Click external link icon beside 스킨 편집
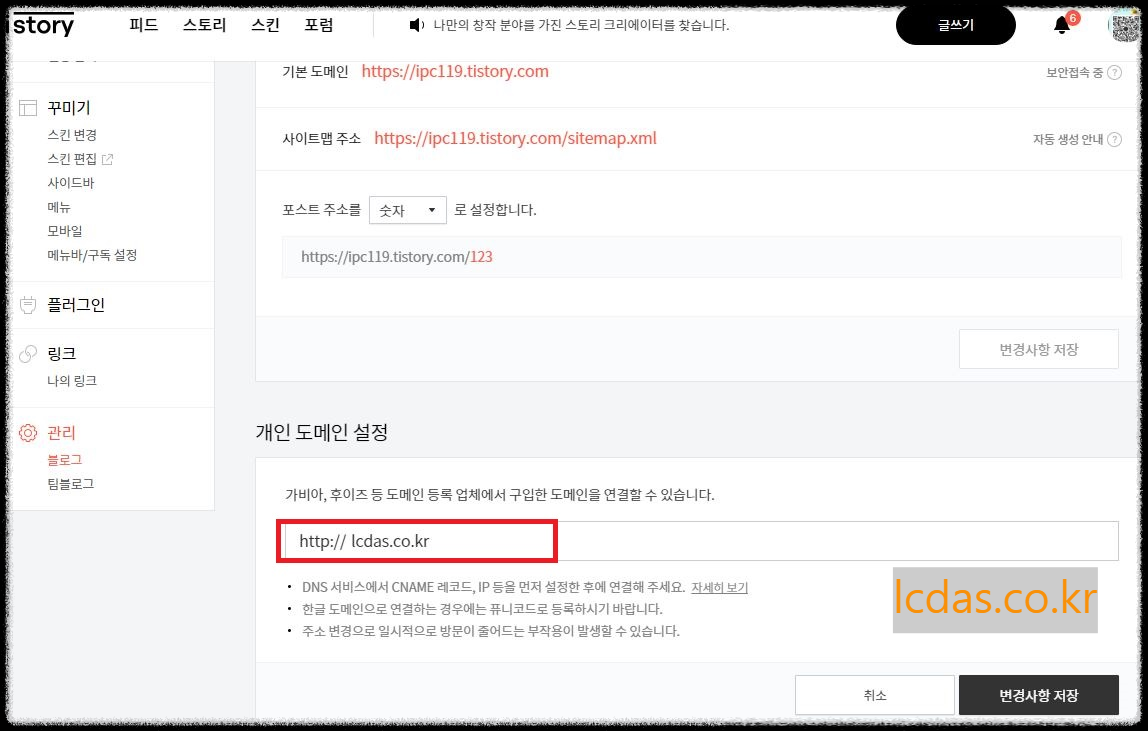Screen dimensions: 1148x731 click(108, 159)
